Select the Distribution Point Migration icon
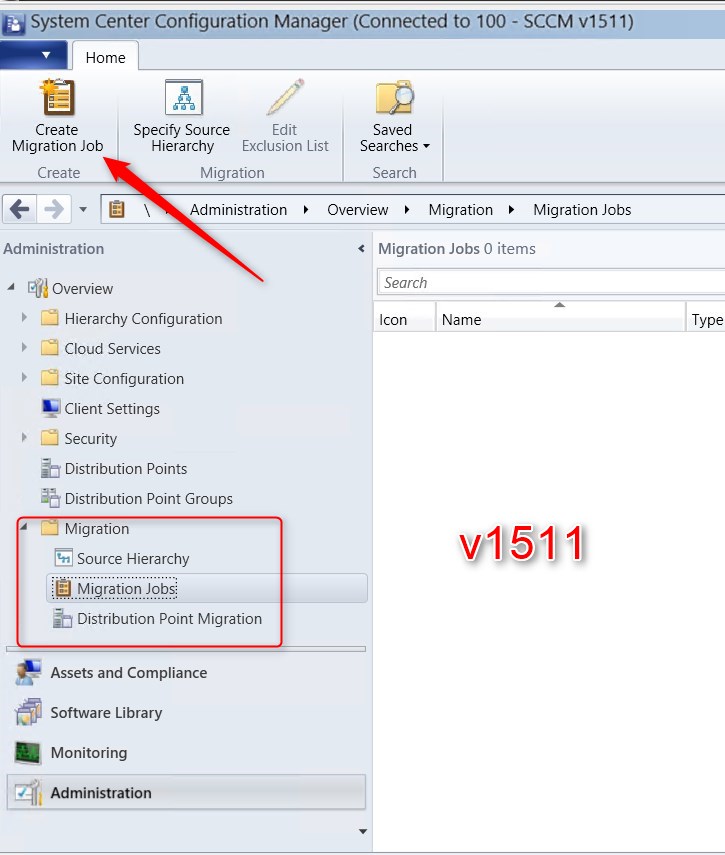Screen dimensions: 725x855 (x=62, y=619)
